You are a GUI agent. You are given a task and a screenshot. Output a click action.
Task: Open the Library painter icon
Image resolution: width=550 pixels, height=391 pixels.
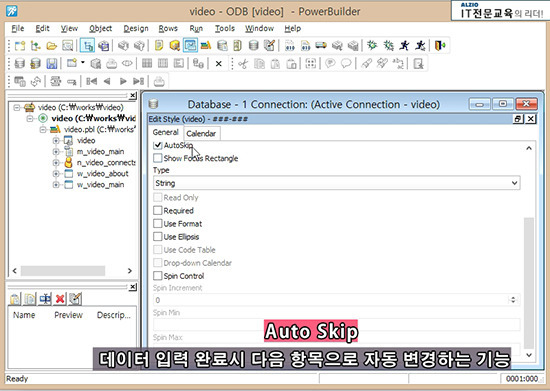click(206, 46)
